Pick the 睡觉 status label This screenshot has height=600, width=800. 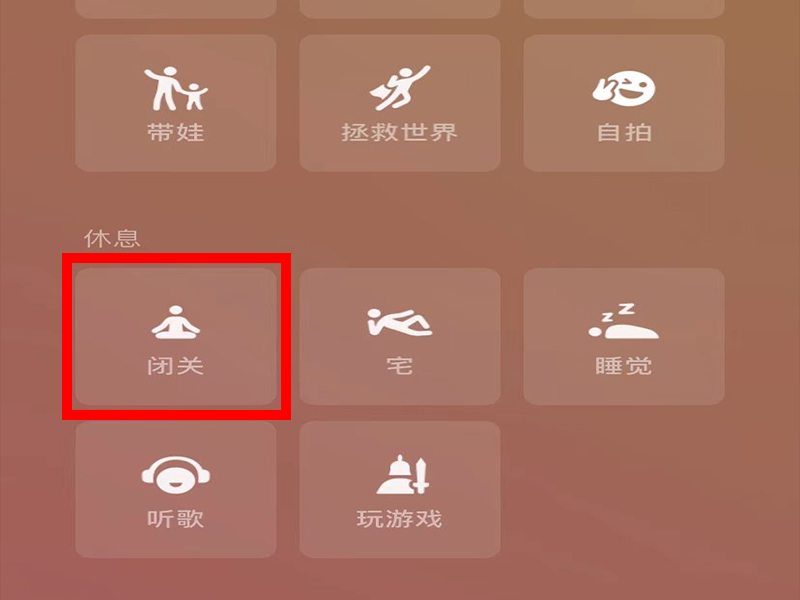pyautogui.click(x=623, y=366)
